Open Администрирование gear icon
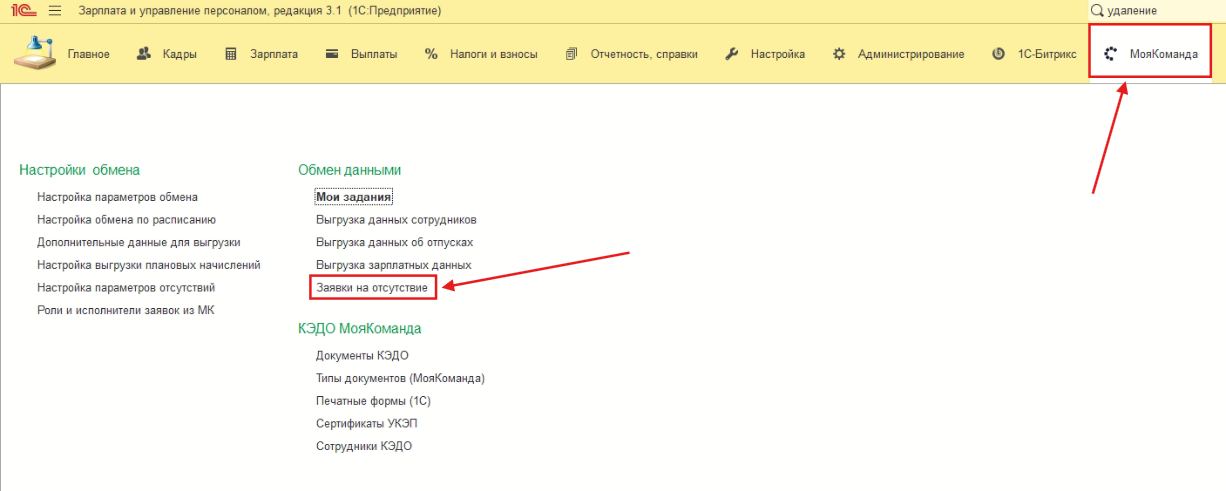Image resolution: width=1226 pixels, height=491 pixels. (x=839, y=54)
